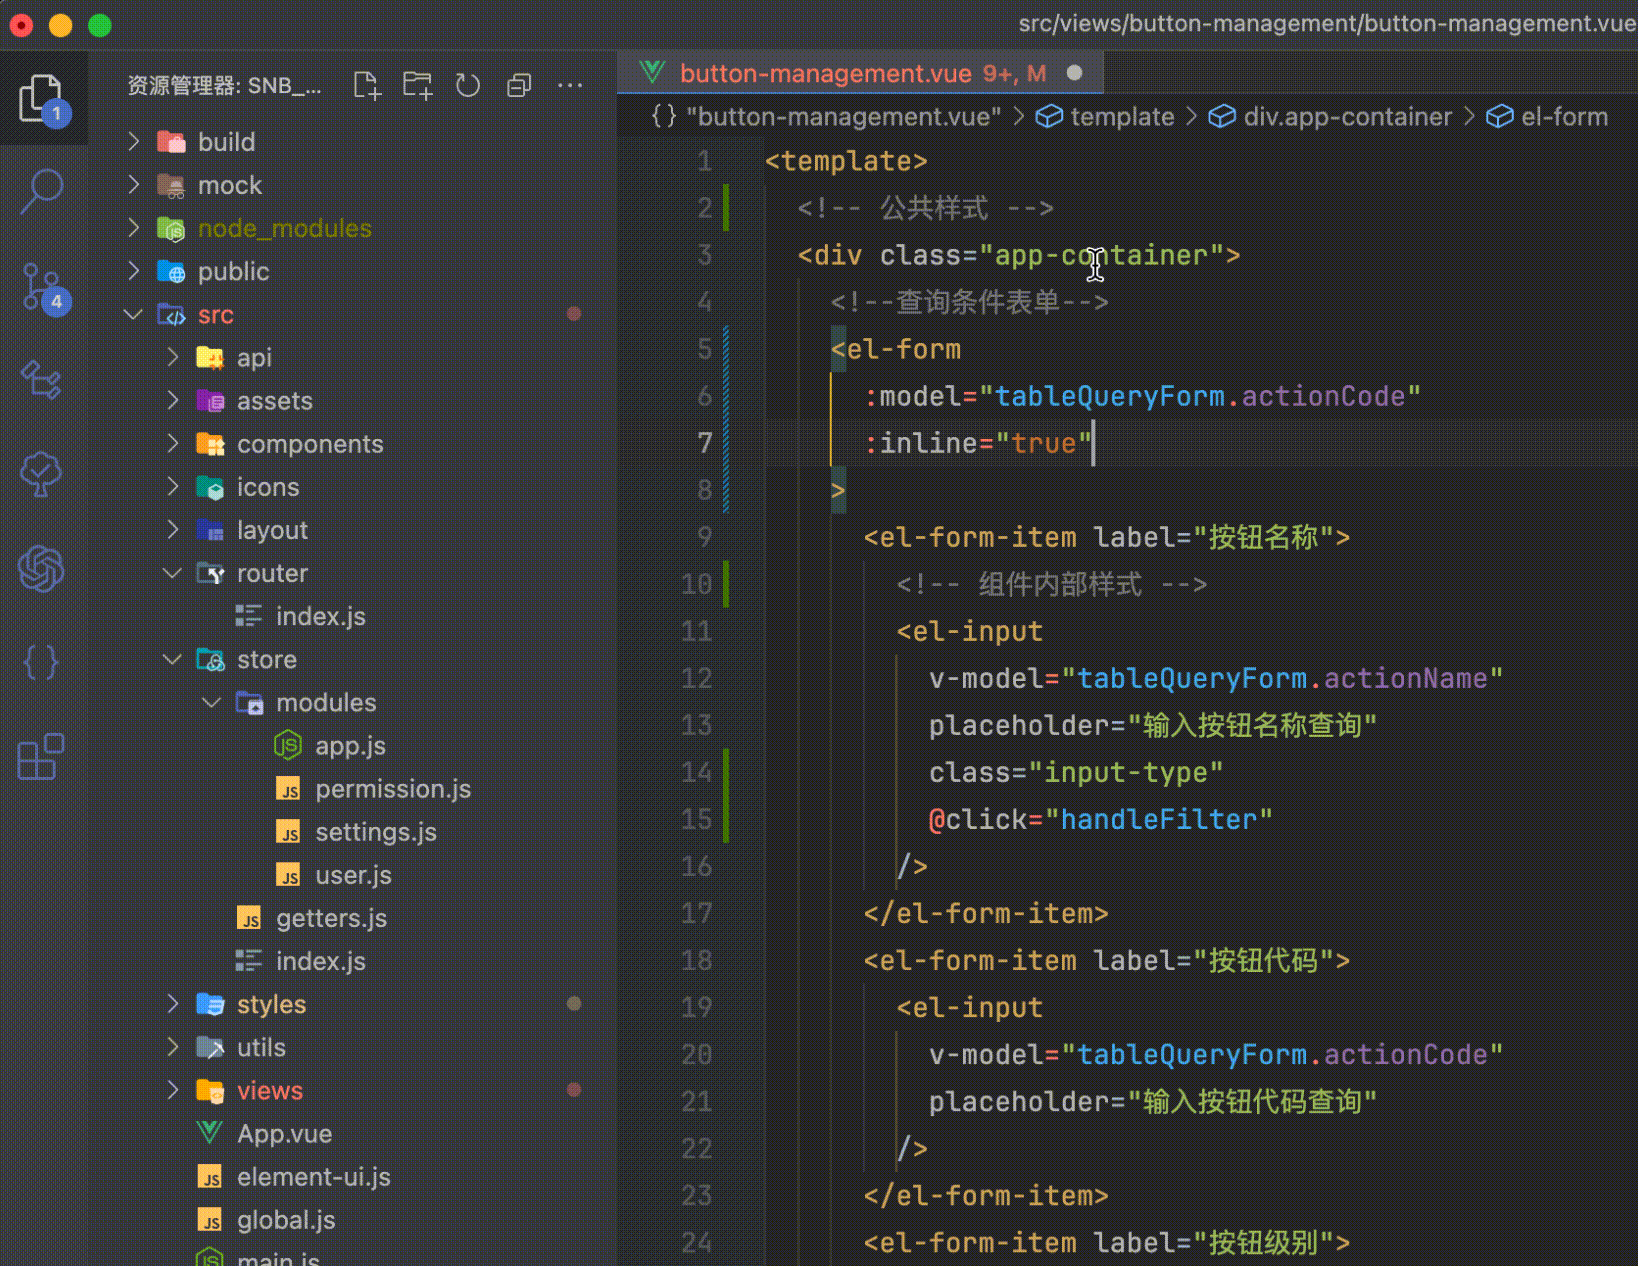This screenshot has width=1638, height=1266.
Task: Collapse the store folder chevron
Action: (173, 659)
